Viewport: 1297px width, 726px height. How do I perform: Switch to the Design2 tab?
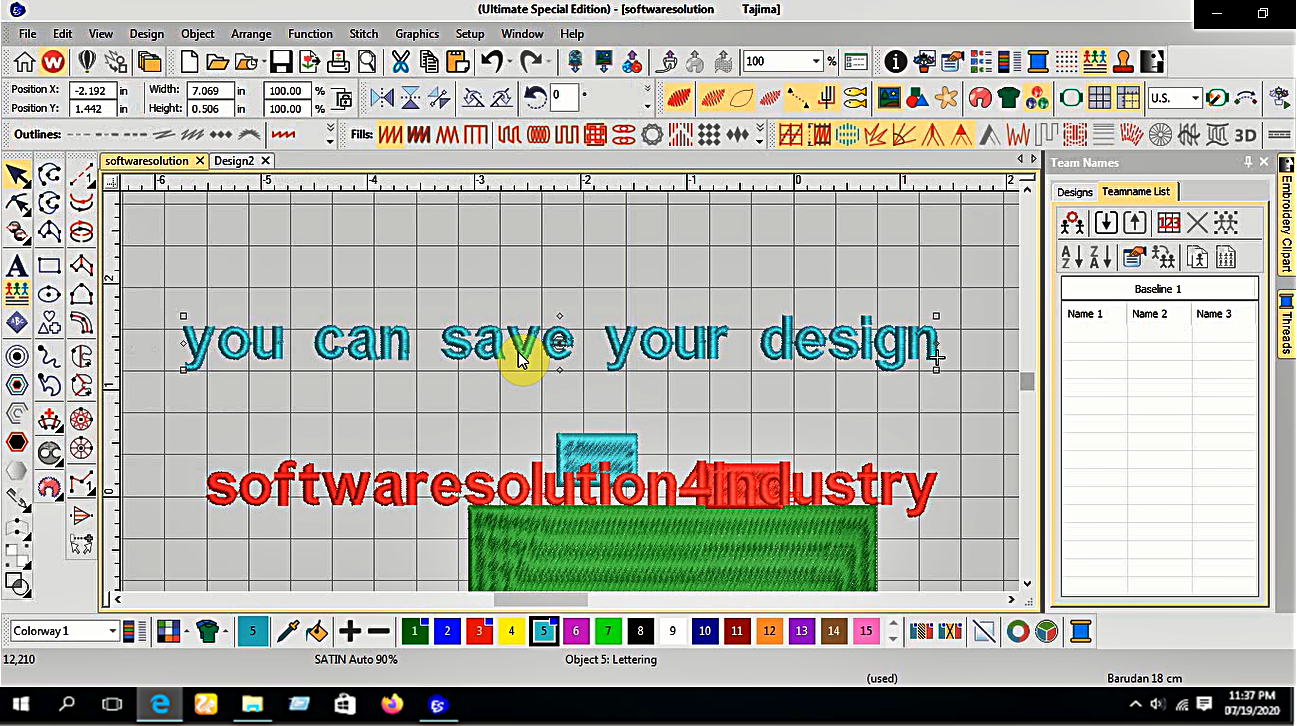pos(234,160)
